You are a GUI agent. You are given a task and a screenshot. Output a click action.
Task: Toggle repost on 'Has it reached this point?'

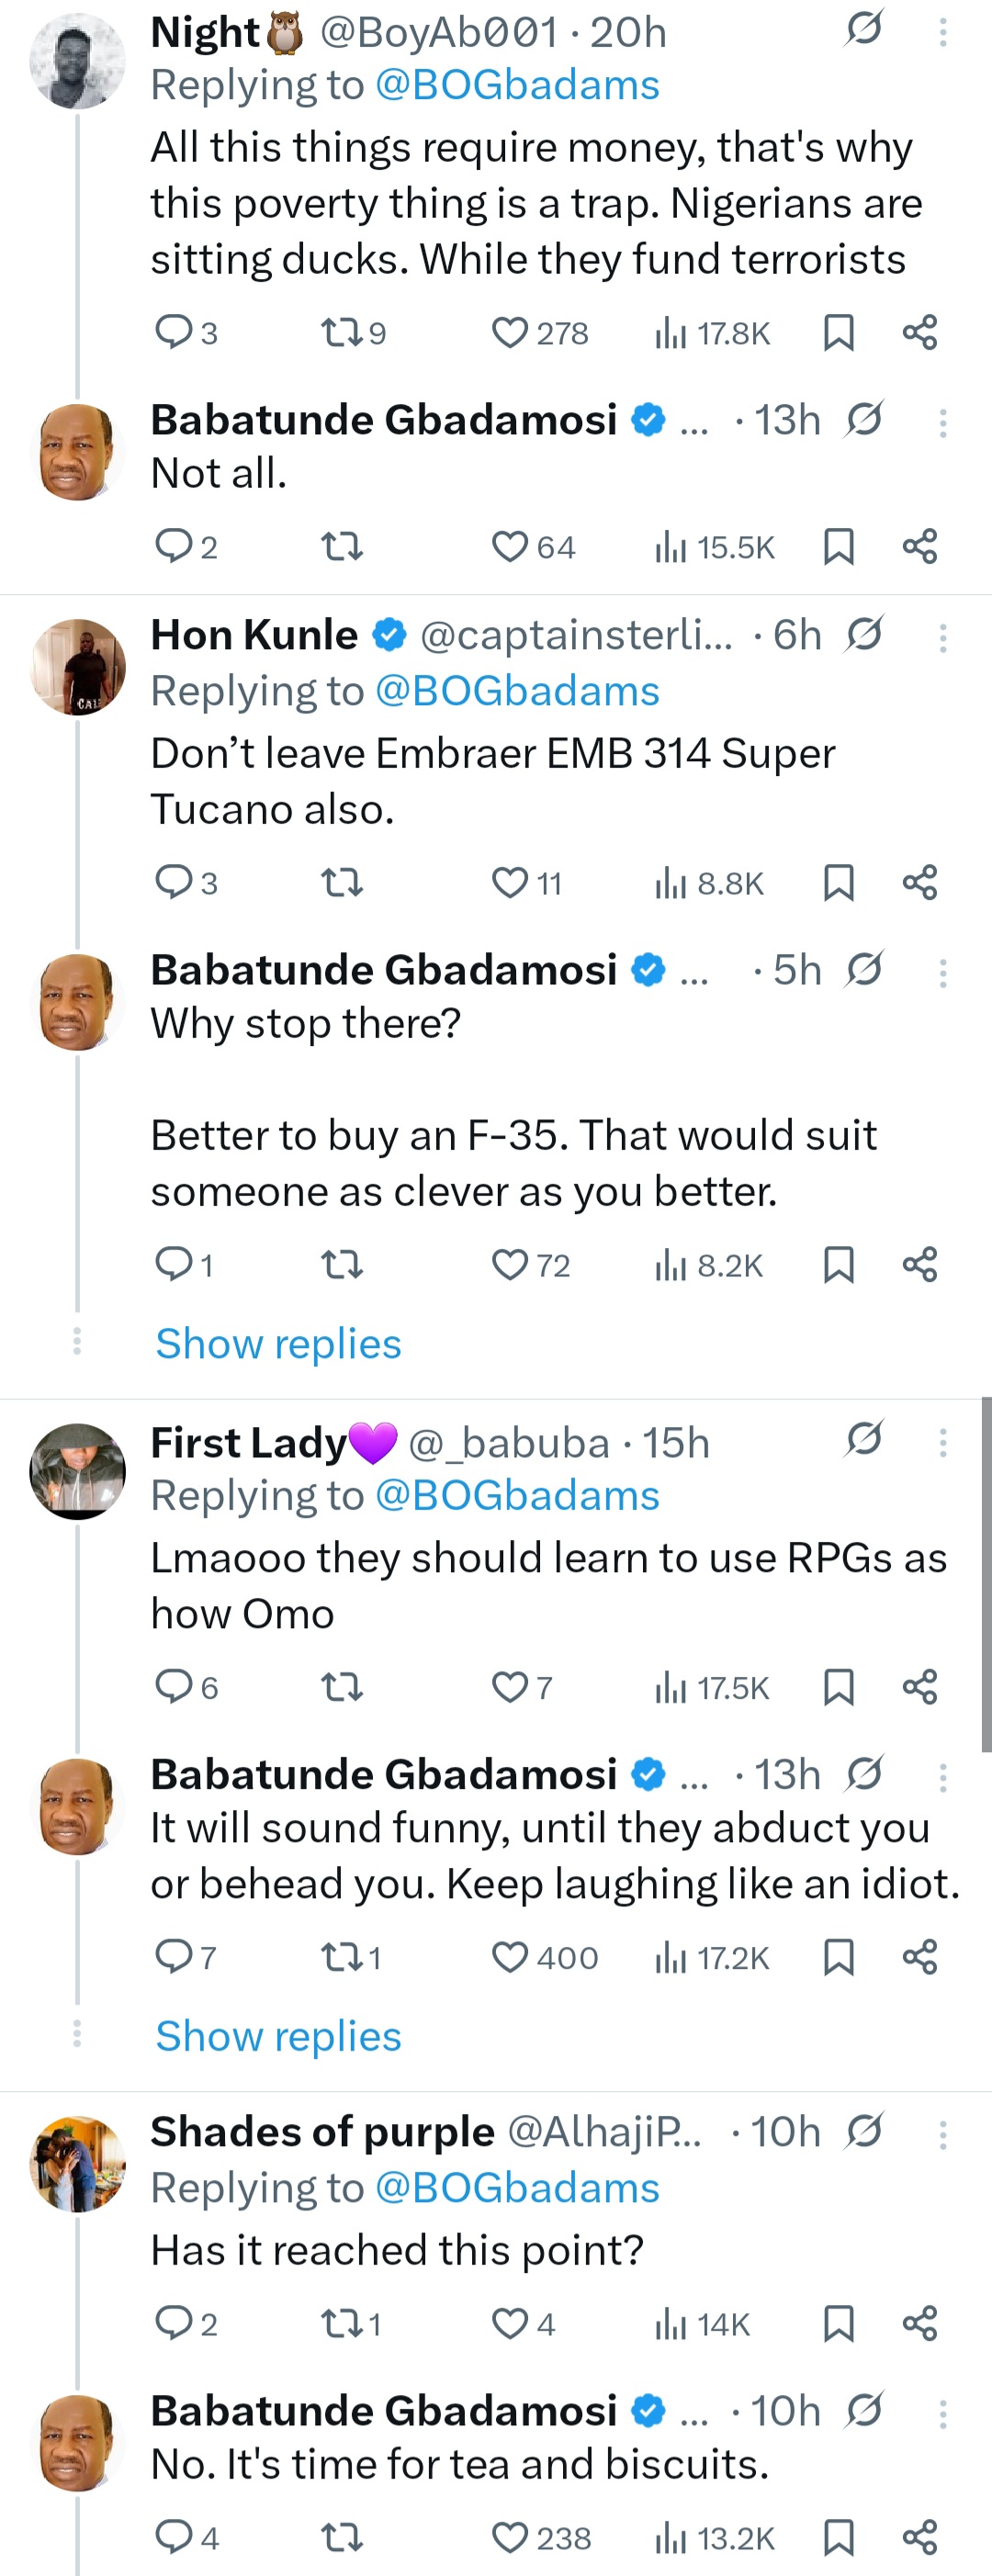coord(340,2324)
